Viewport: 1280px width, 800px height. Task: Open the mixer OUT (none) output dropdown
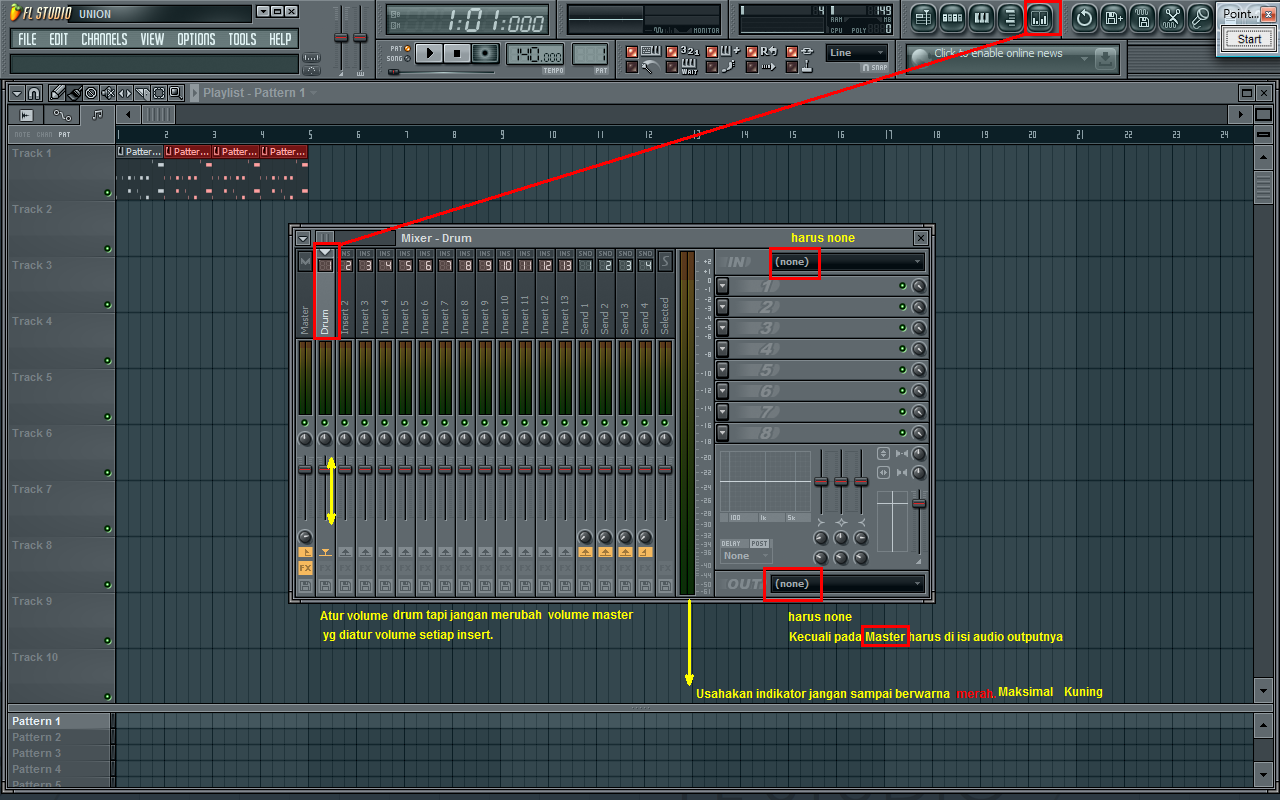pos(848,583)
